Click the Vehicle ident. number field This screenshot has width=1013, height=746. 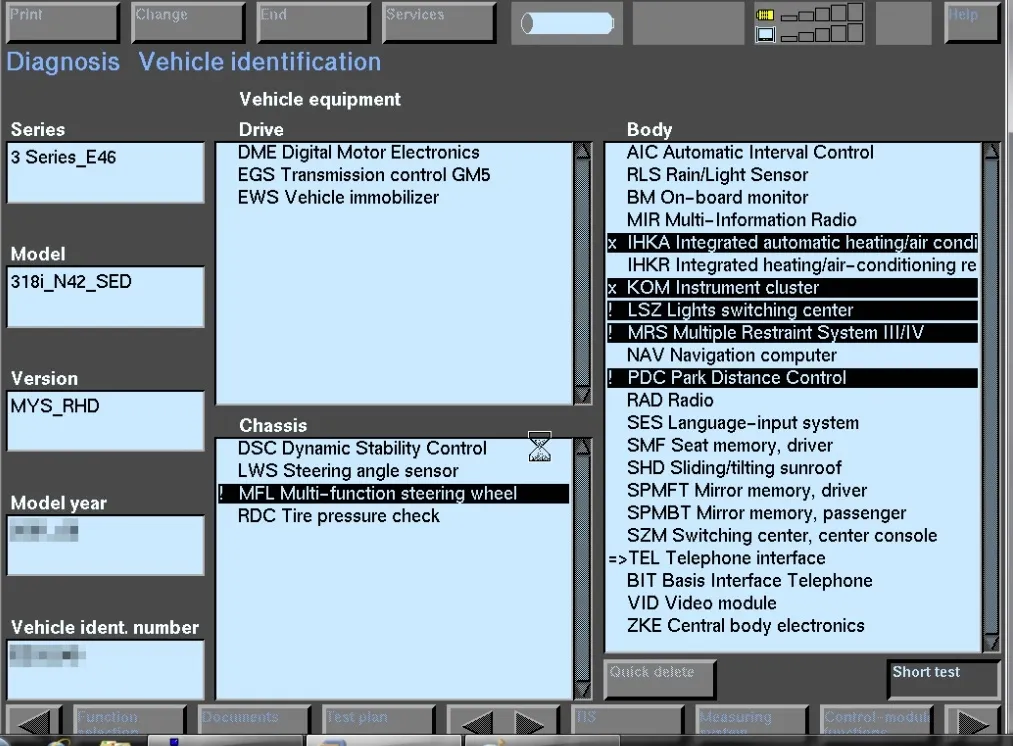(x=104, y=668)
